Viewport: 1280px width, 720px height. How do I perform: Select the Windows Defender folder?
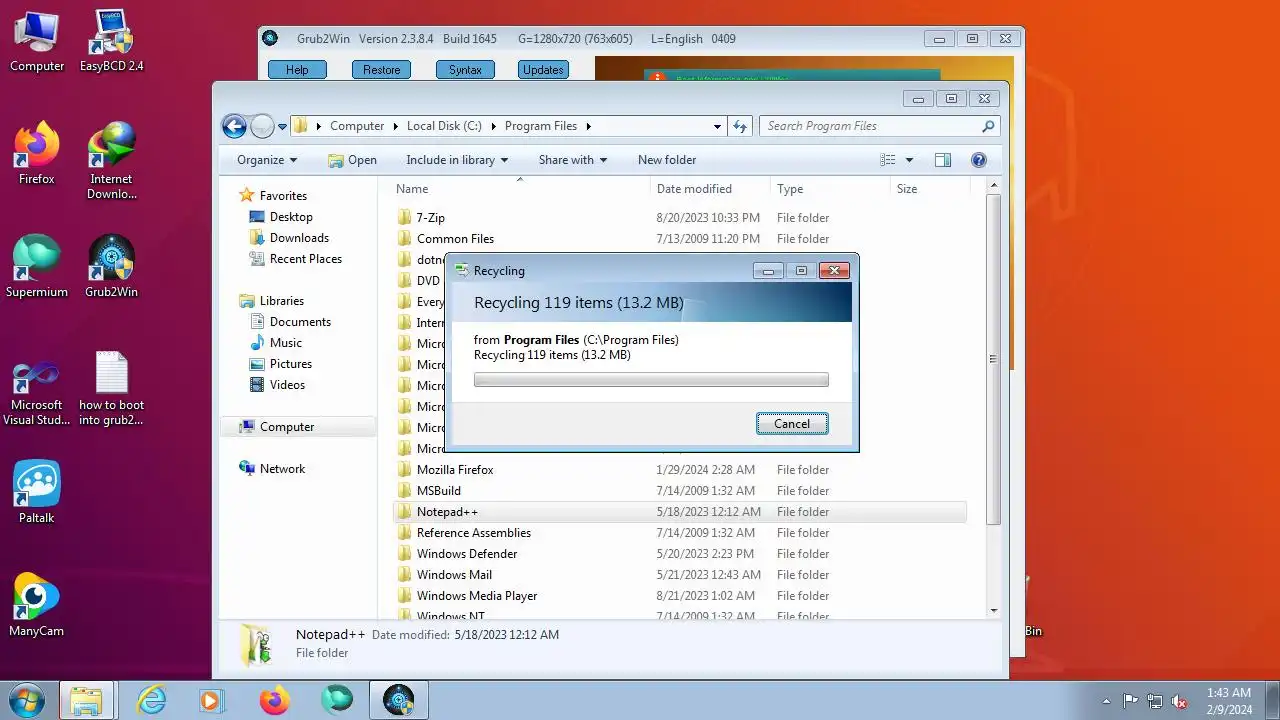(x=467, y=554)
